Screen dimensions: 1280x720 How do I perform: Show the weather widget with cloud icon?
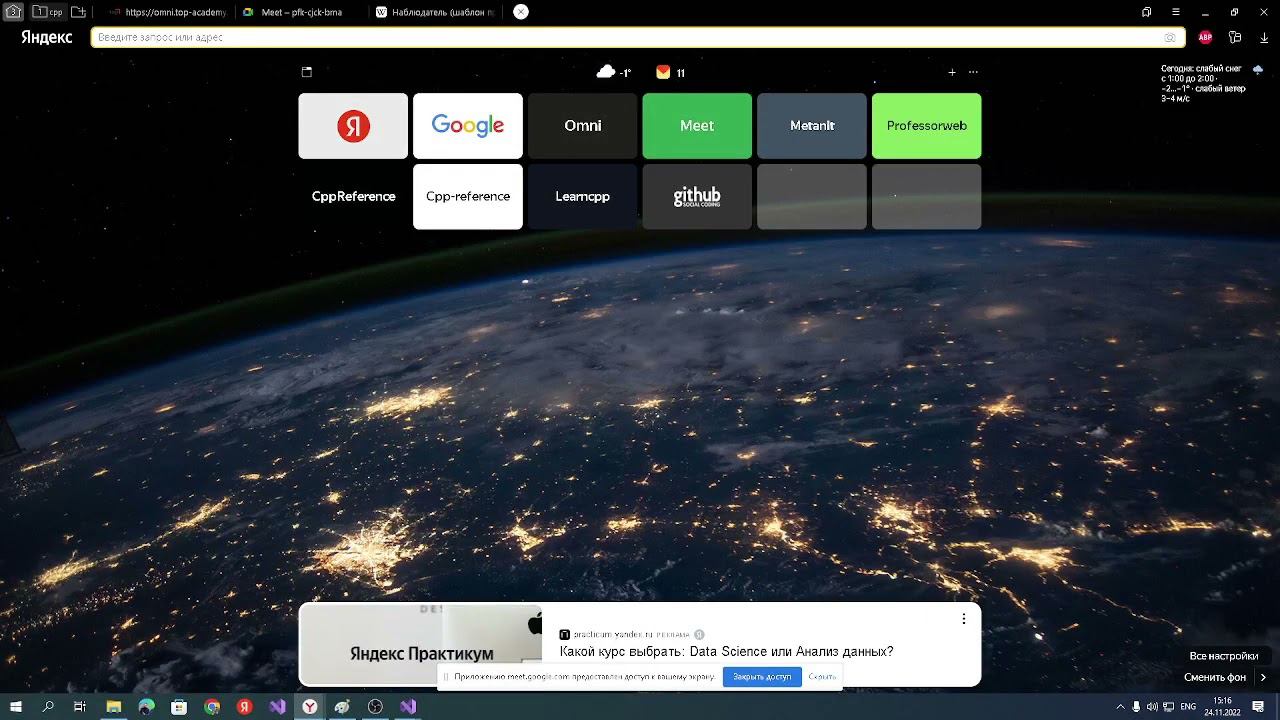pyautogui.click(x=613, y=72)
